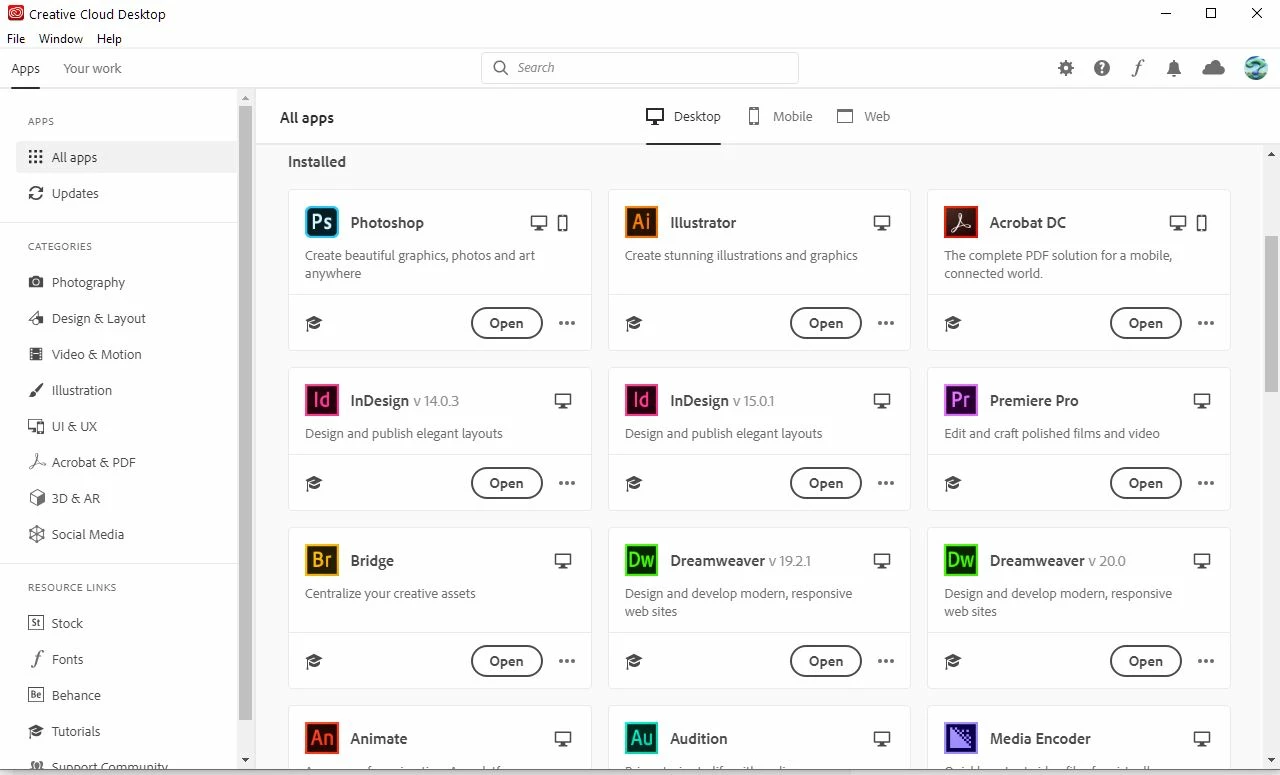1280x775 pixels.
Task: Click the help question mark icon
Action: click(1102, 68)
